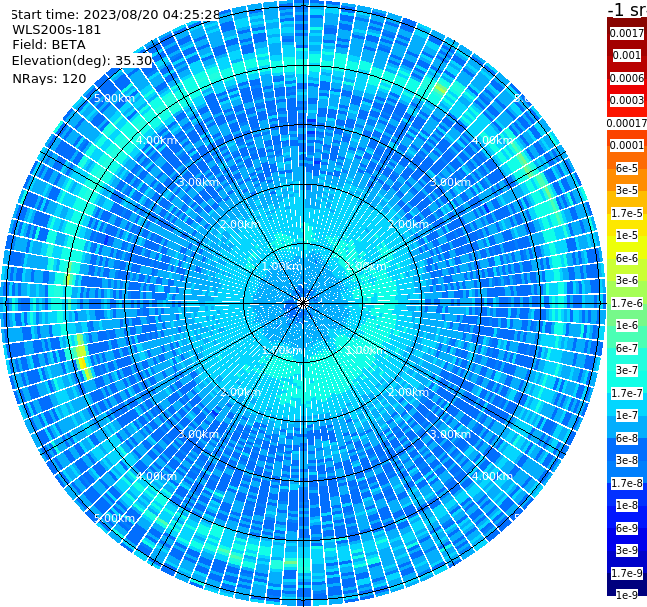
Task: Click the 1e-5 colorbar label
Action: (627, 235)
